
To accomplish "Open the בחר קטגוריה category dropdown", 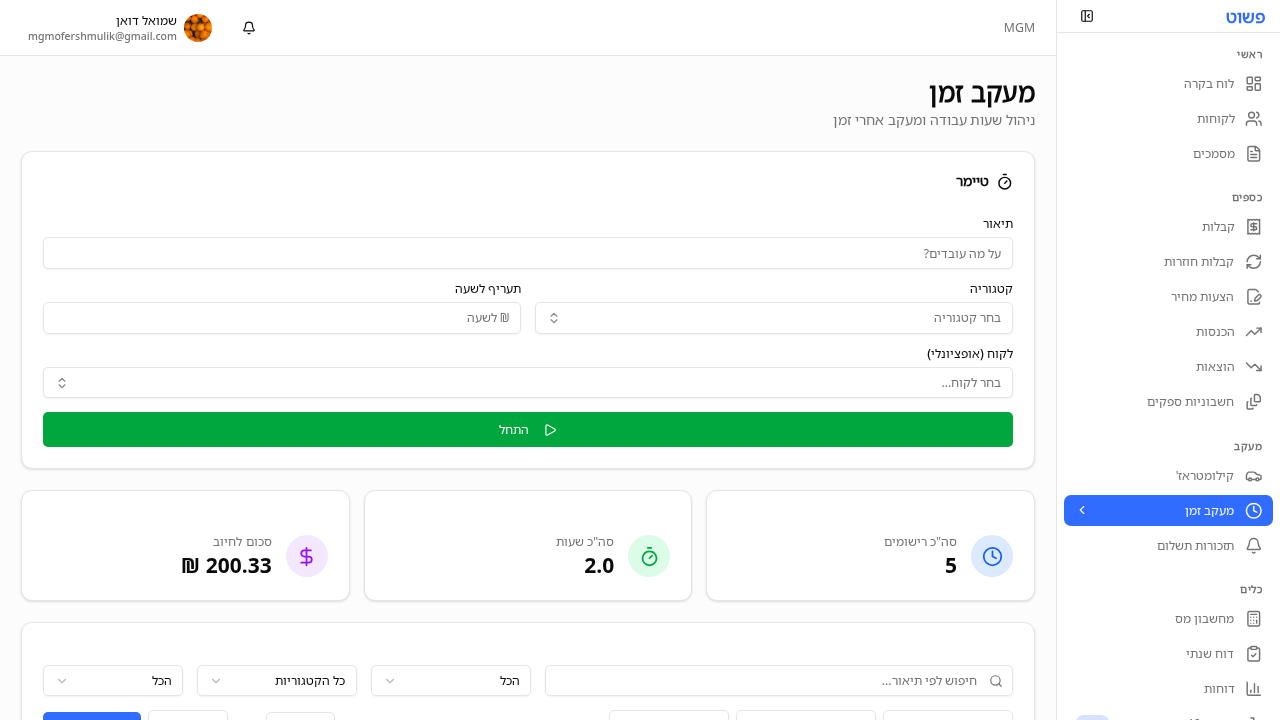I will click(772, 317).
